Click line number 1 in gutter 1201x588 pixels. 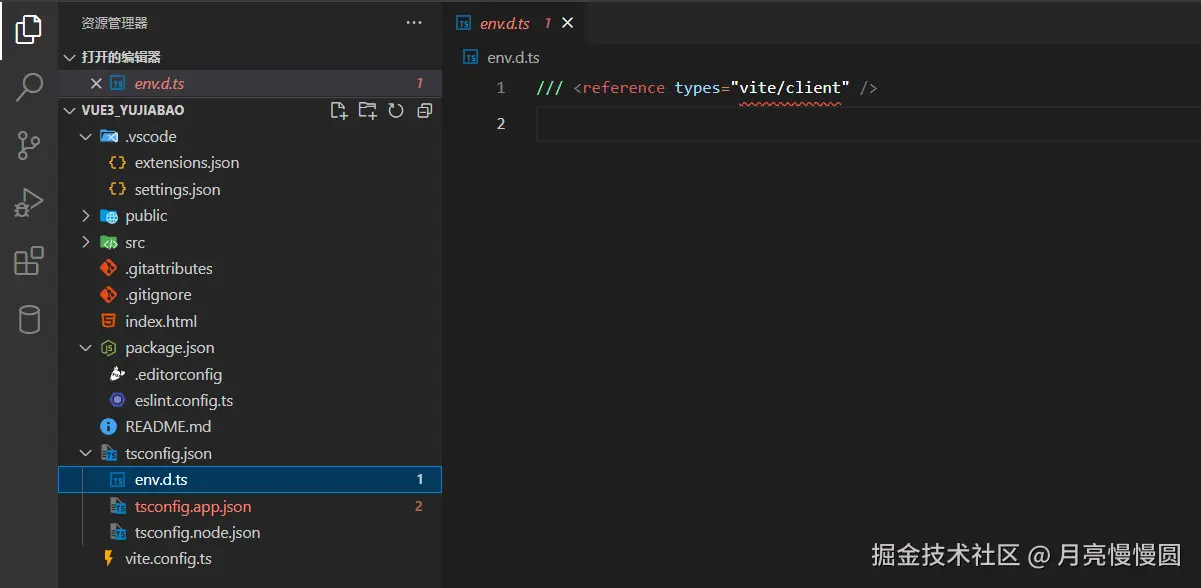coord(501,88)
